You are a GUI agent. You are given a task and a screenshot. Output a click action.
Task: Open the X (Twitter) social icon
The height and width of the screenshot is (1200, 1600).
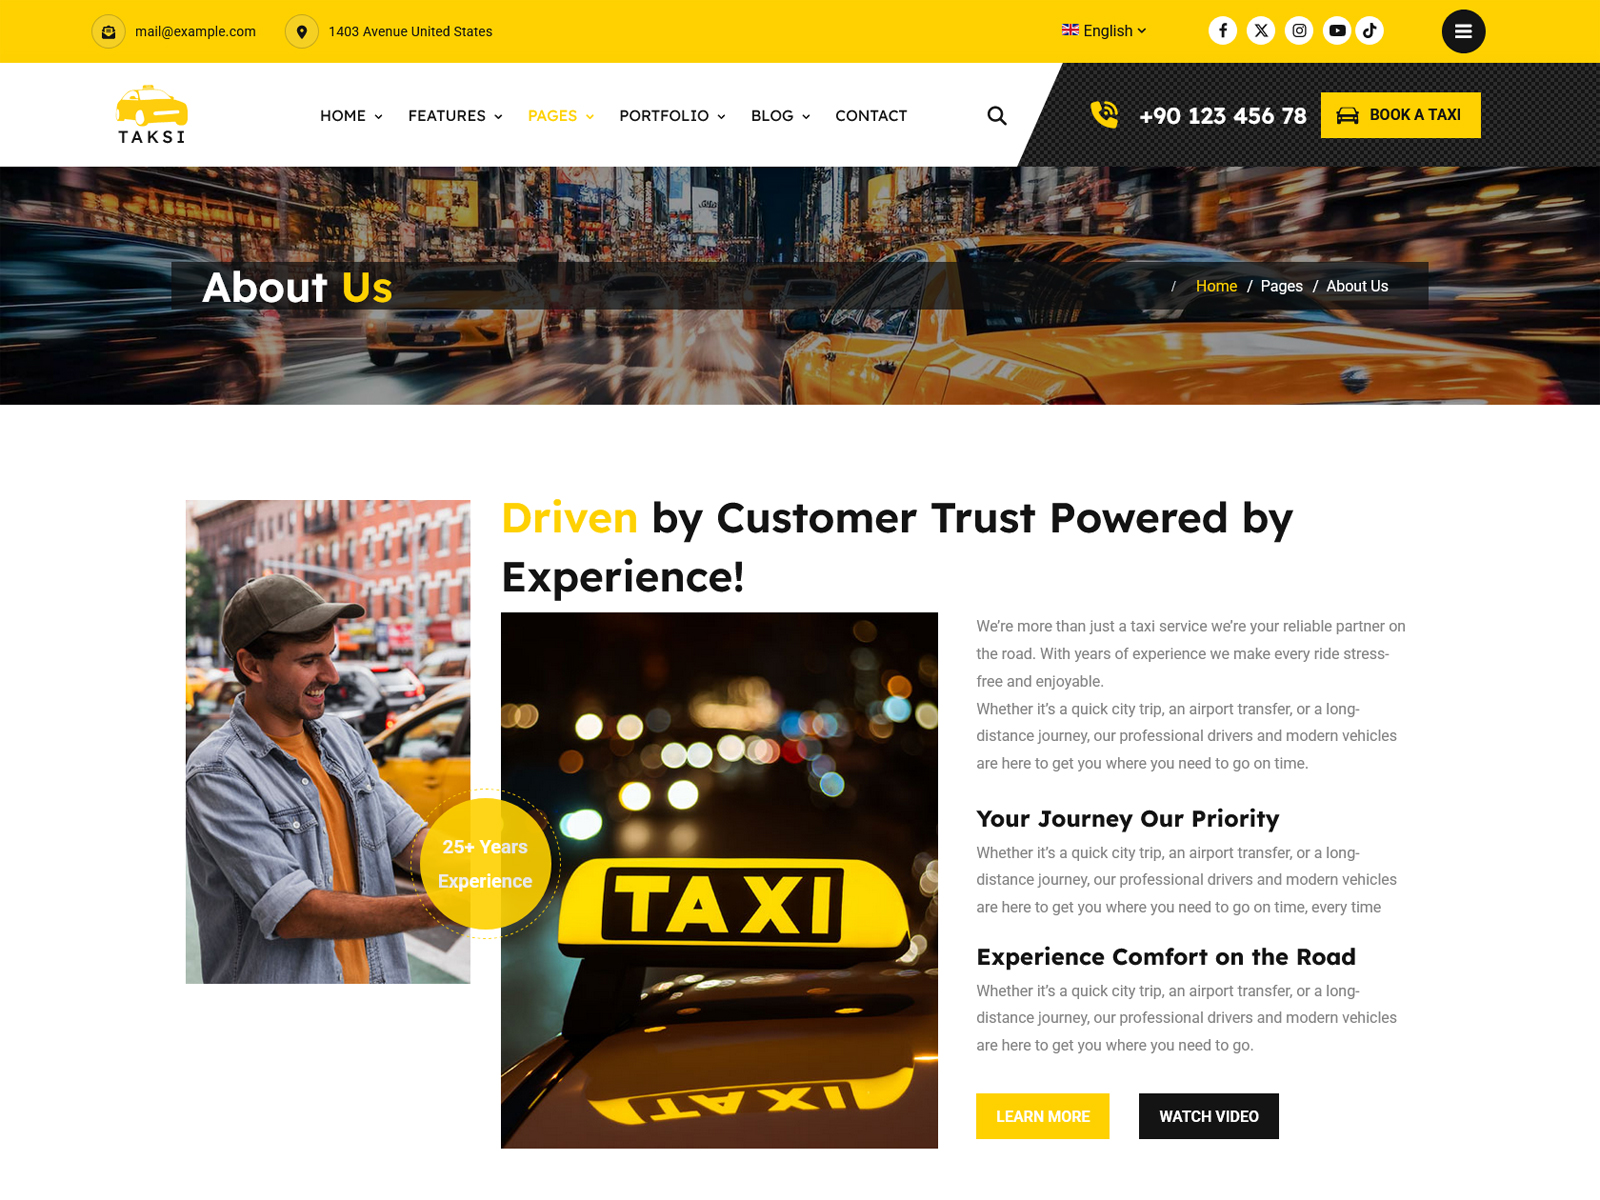(1261, 31)
